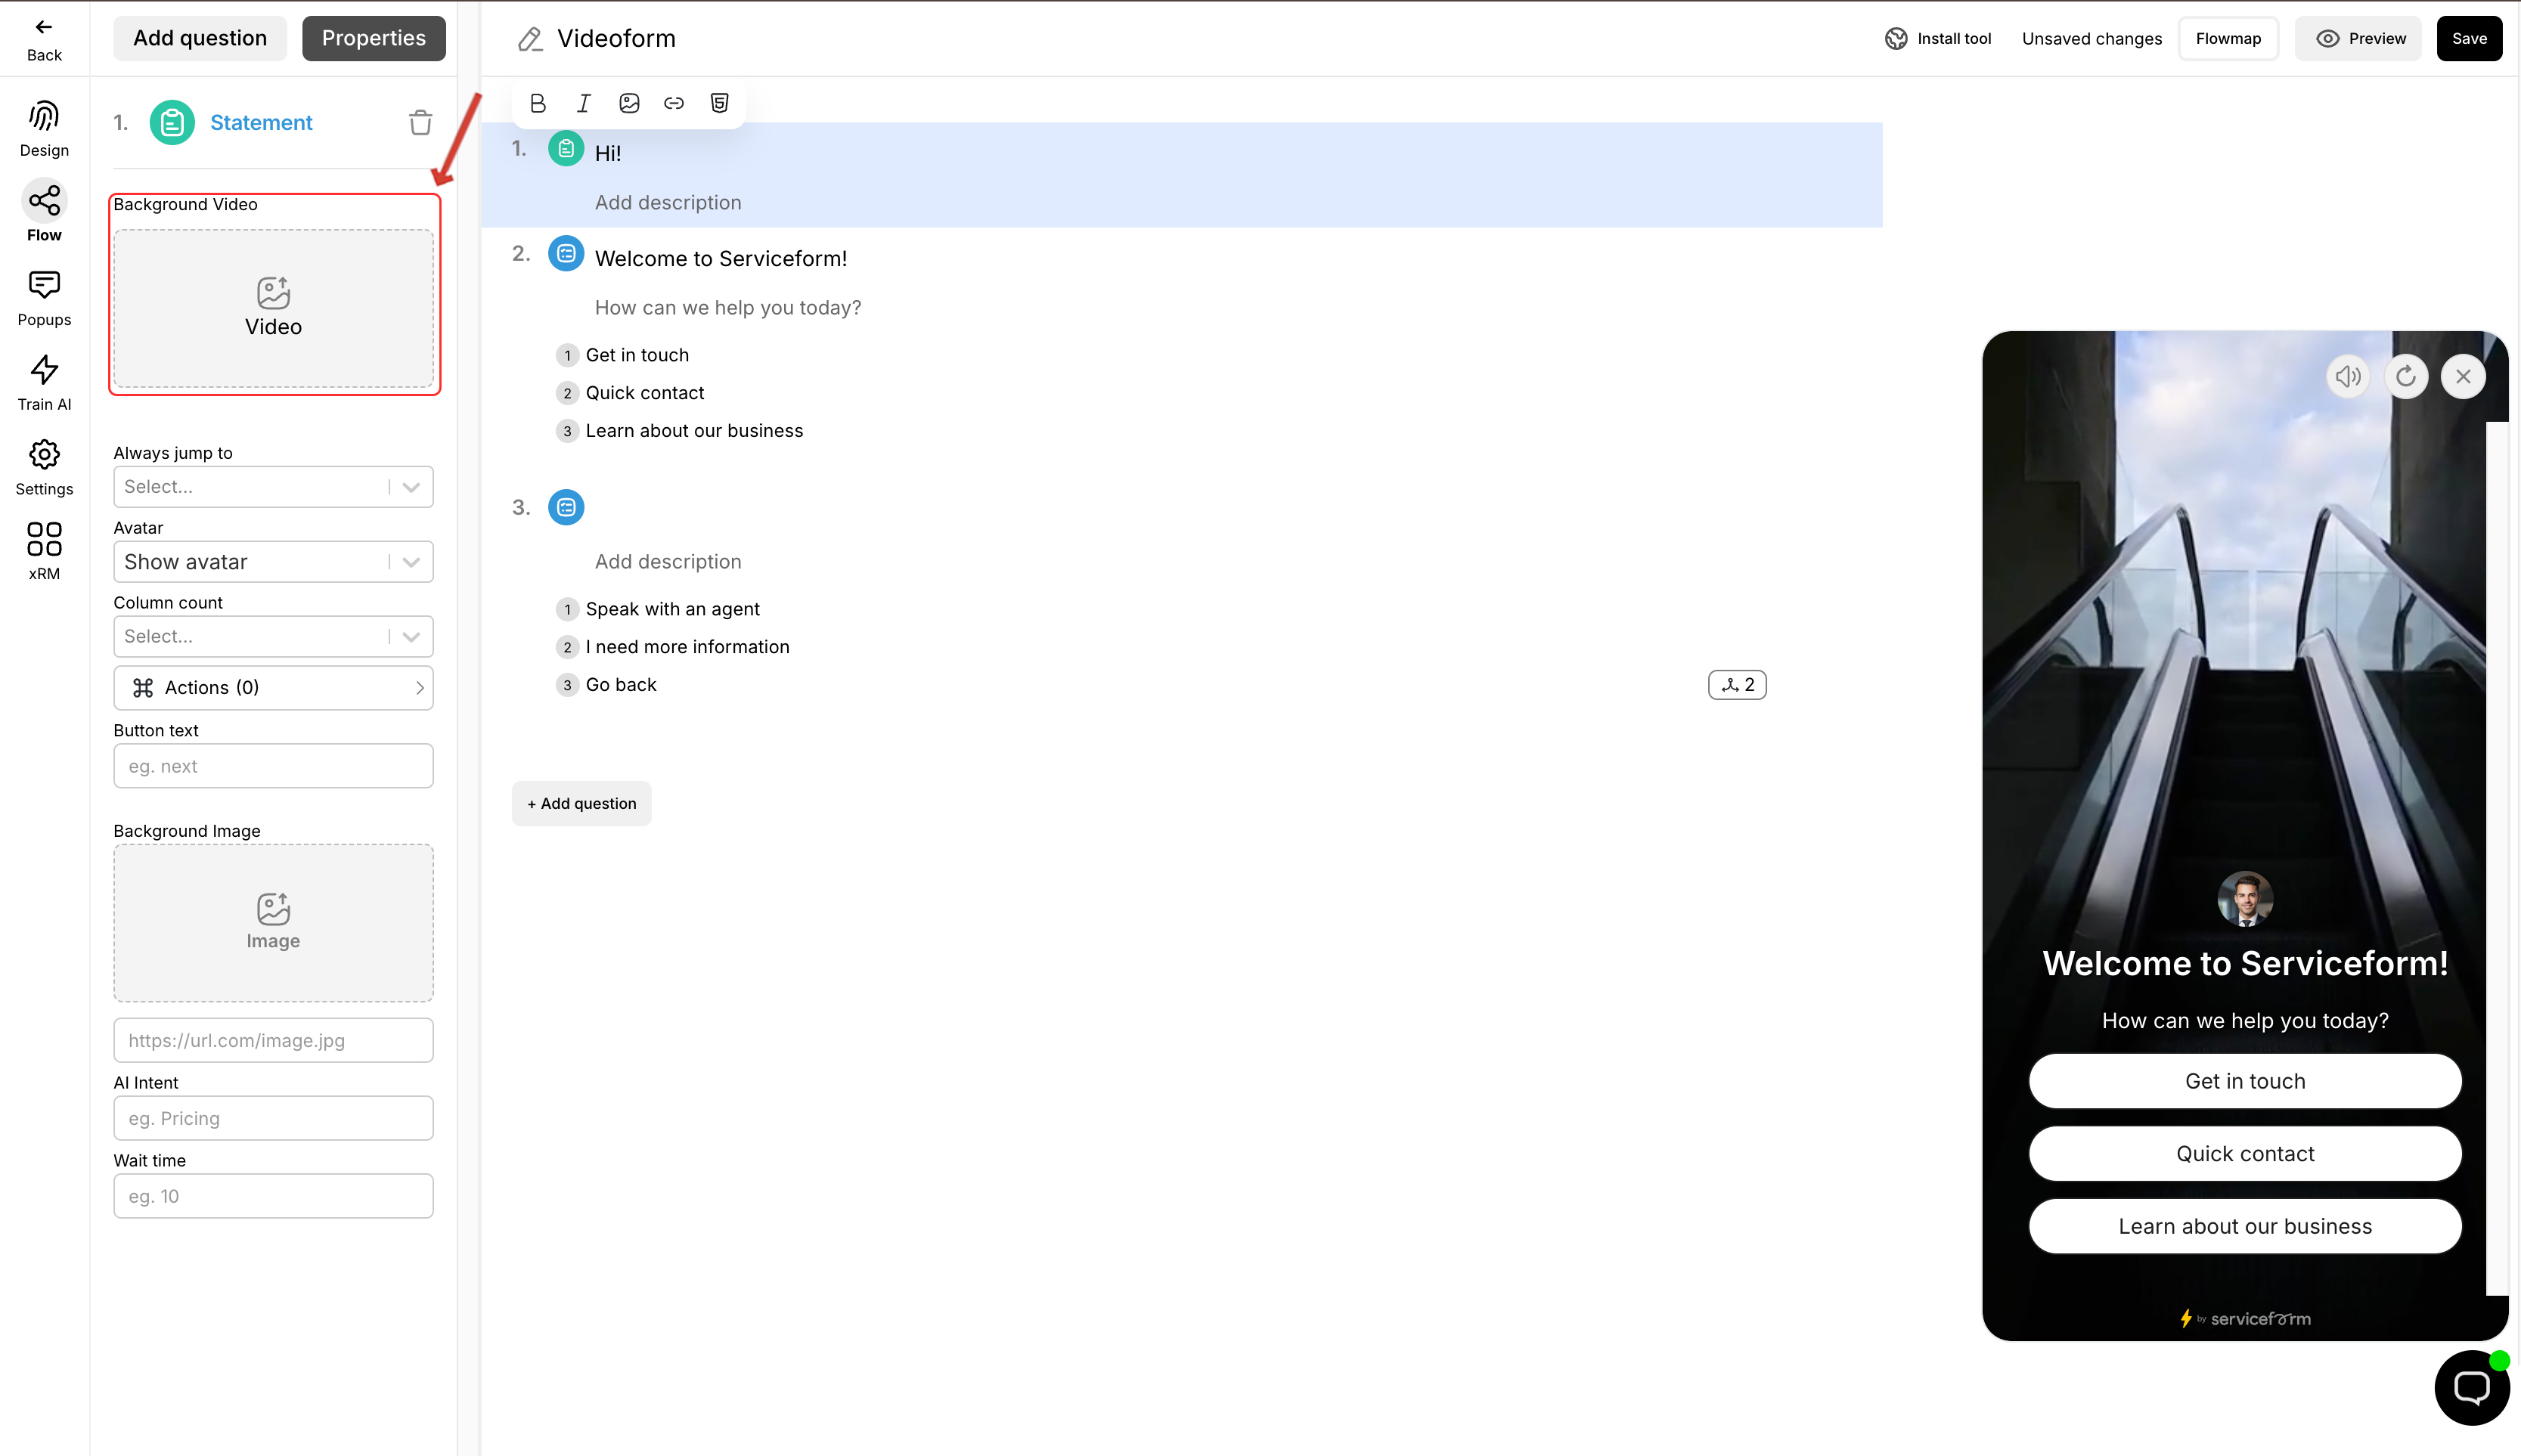Click the + Add question button

(582, 804)
